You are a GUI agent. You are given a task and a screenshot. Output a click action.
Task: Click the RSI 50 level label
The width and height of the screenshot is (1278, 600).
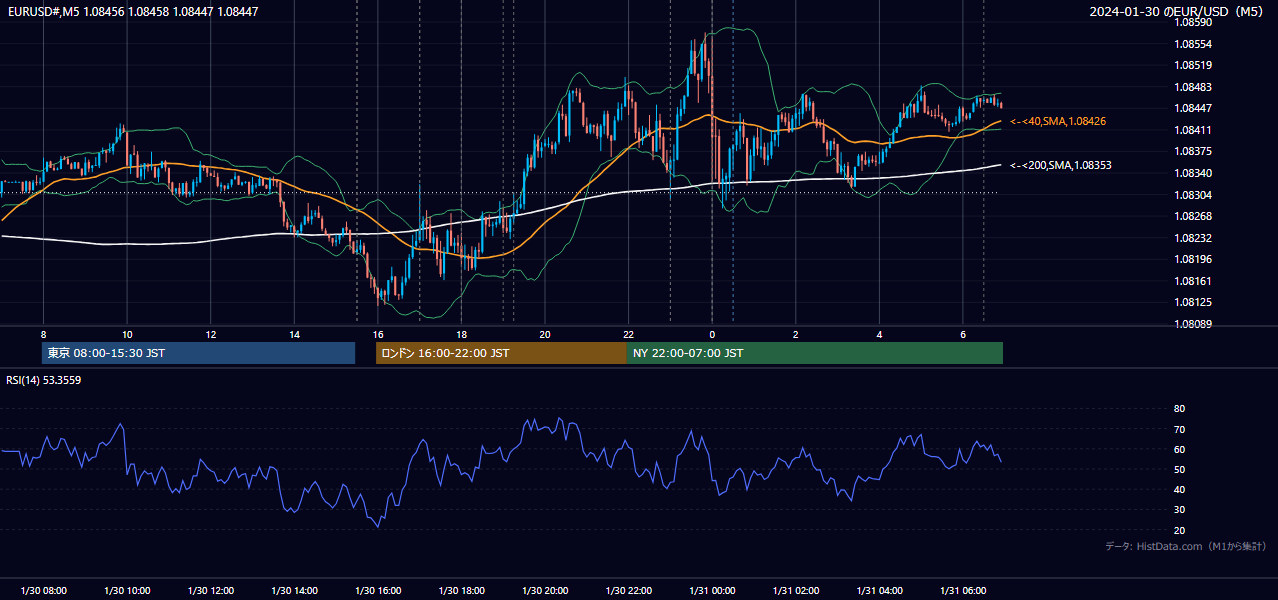(x=1179, y=469)
